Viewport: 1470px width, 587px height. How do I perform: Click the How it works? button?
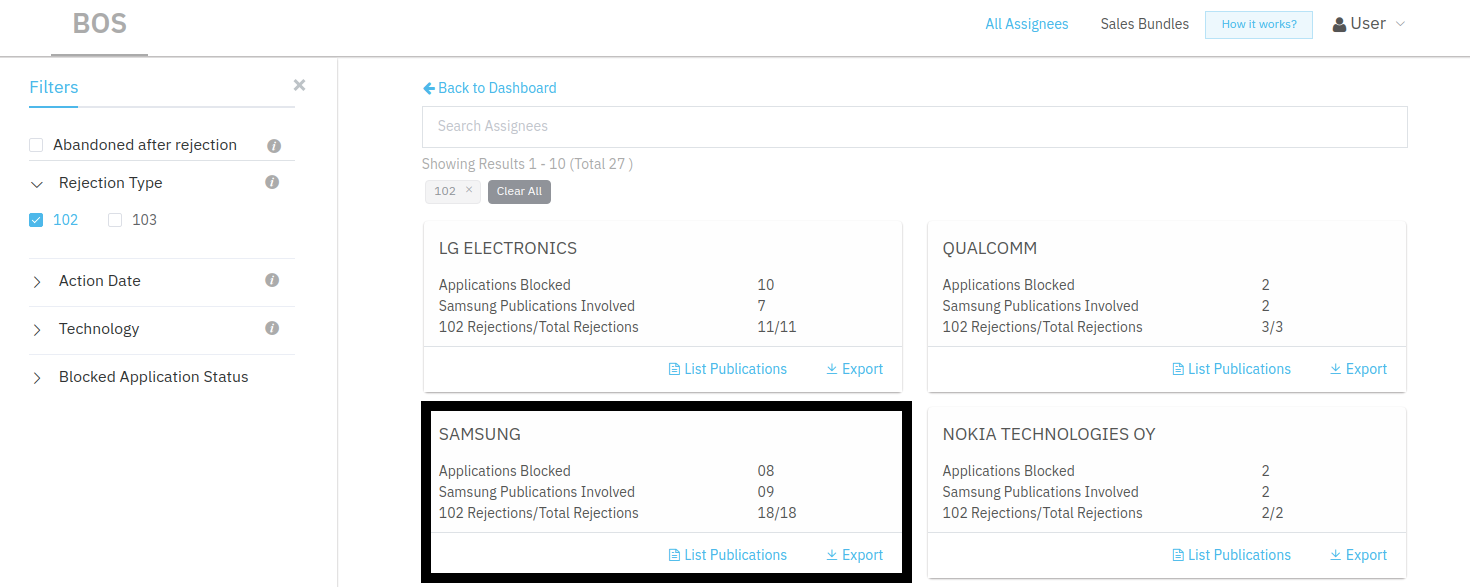[1259, 25]
